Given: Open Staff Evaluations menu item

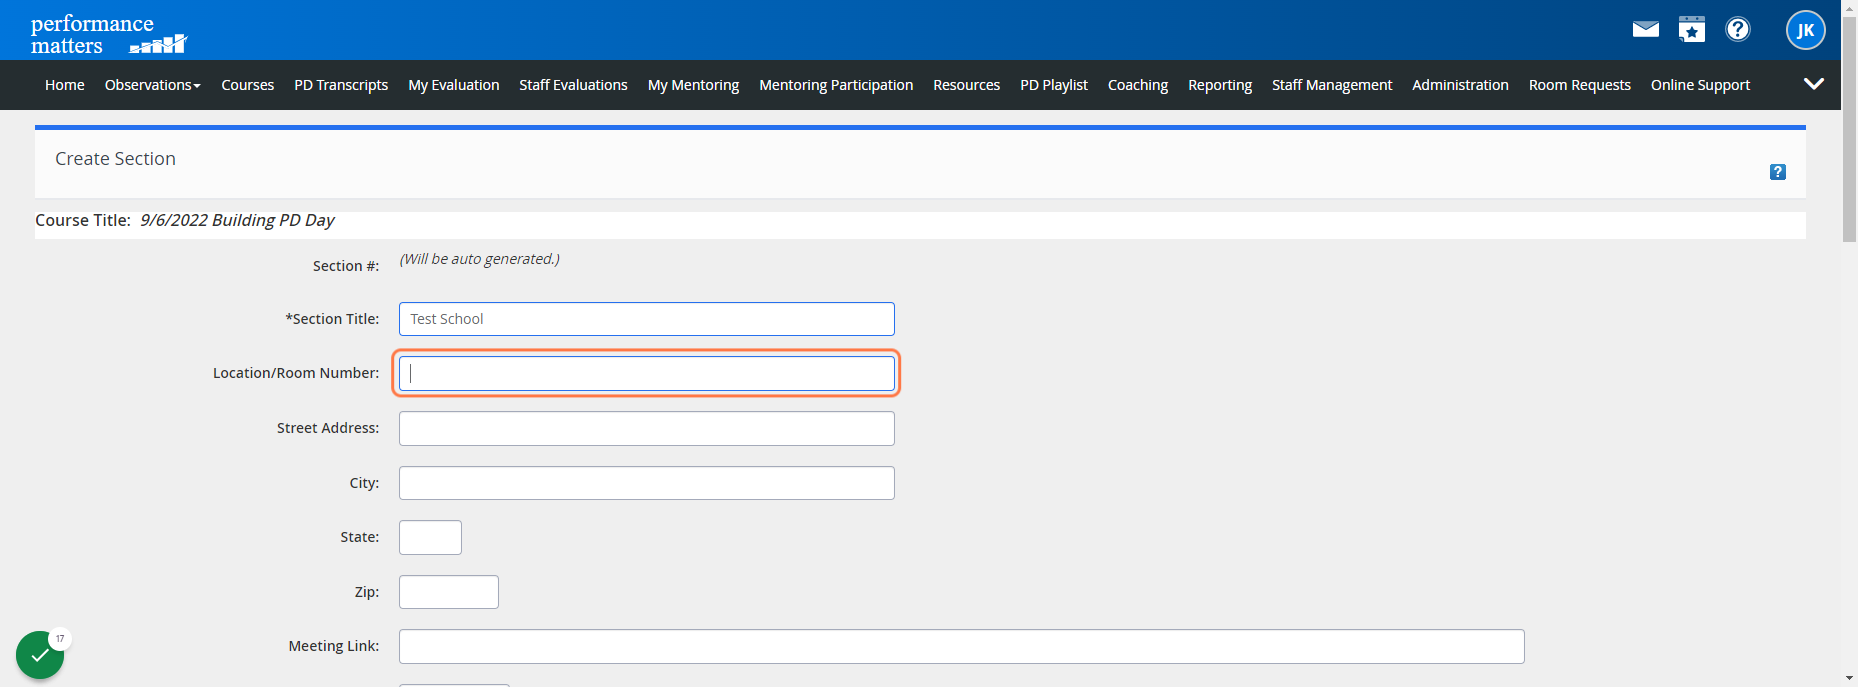Looking at the screenshot, I should 573,85.
